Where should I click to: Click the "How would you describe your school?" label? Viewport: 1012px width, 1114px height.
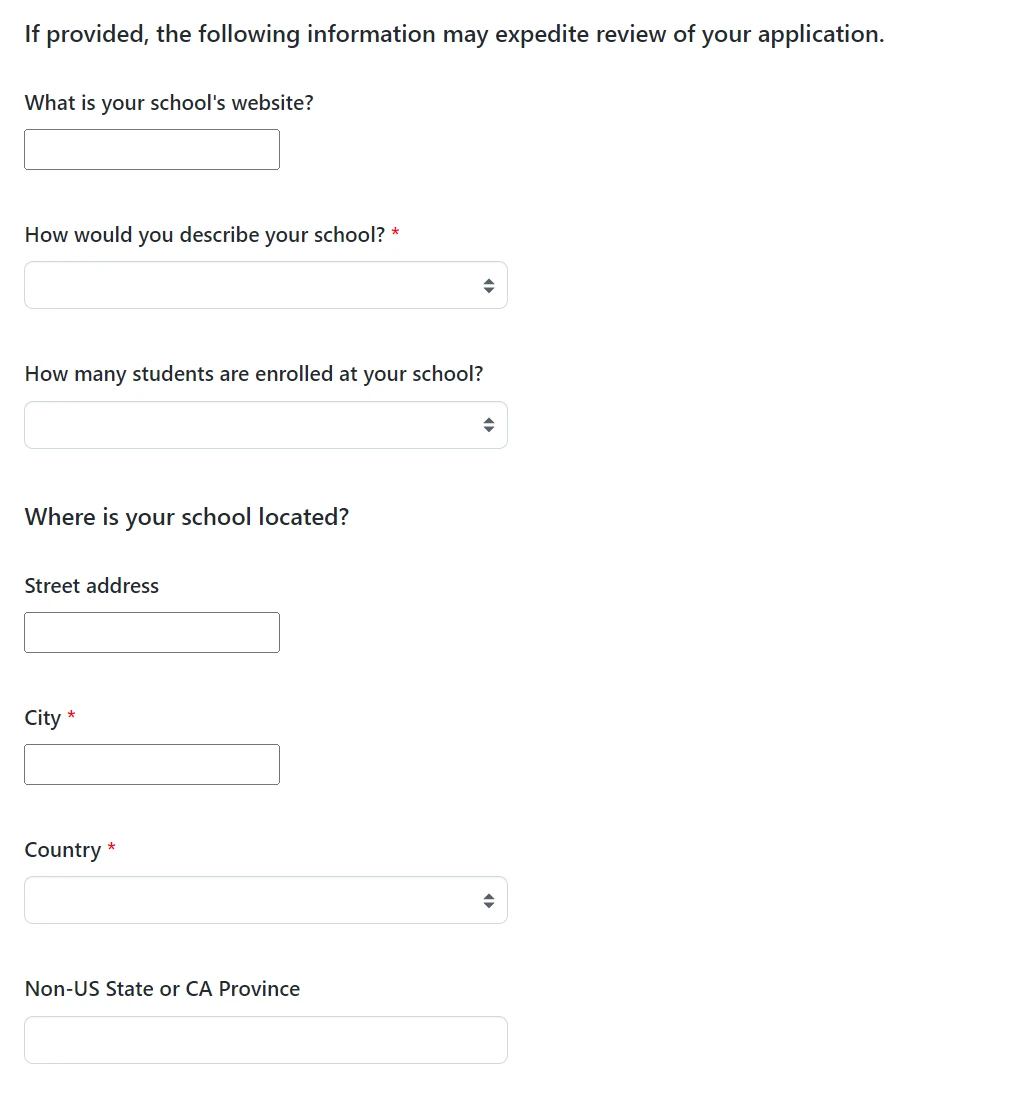(205, 235)
